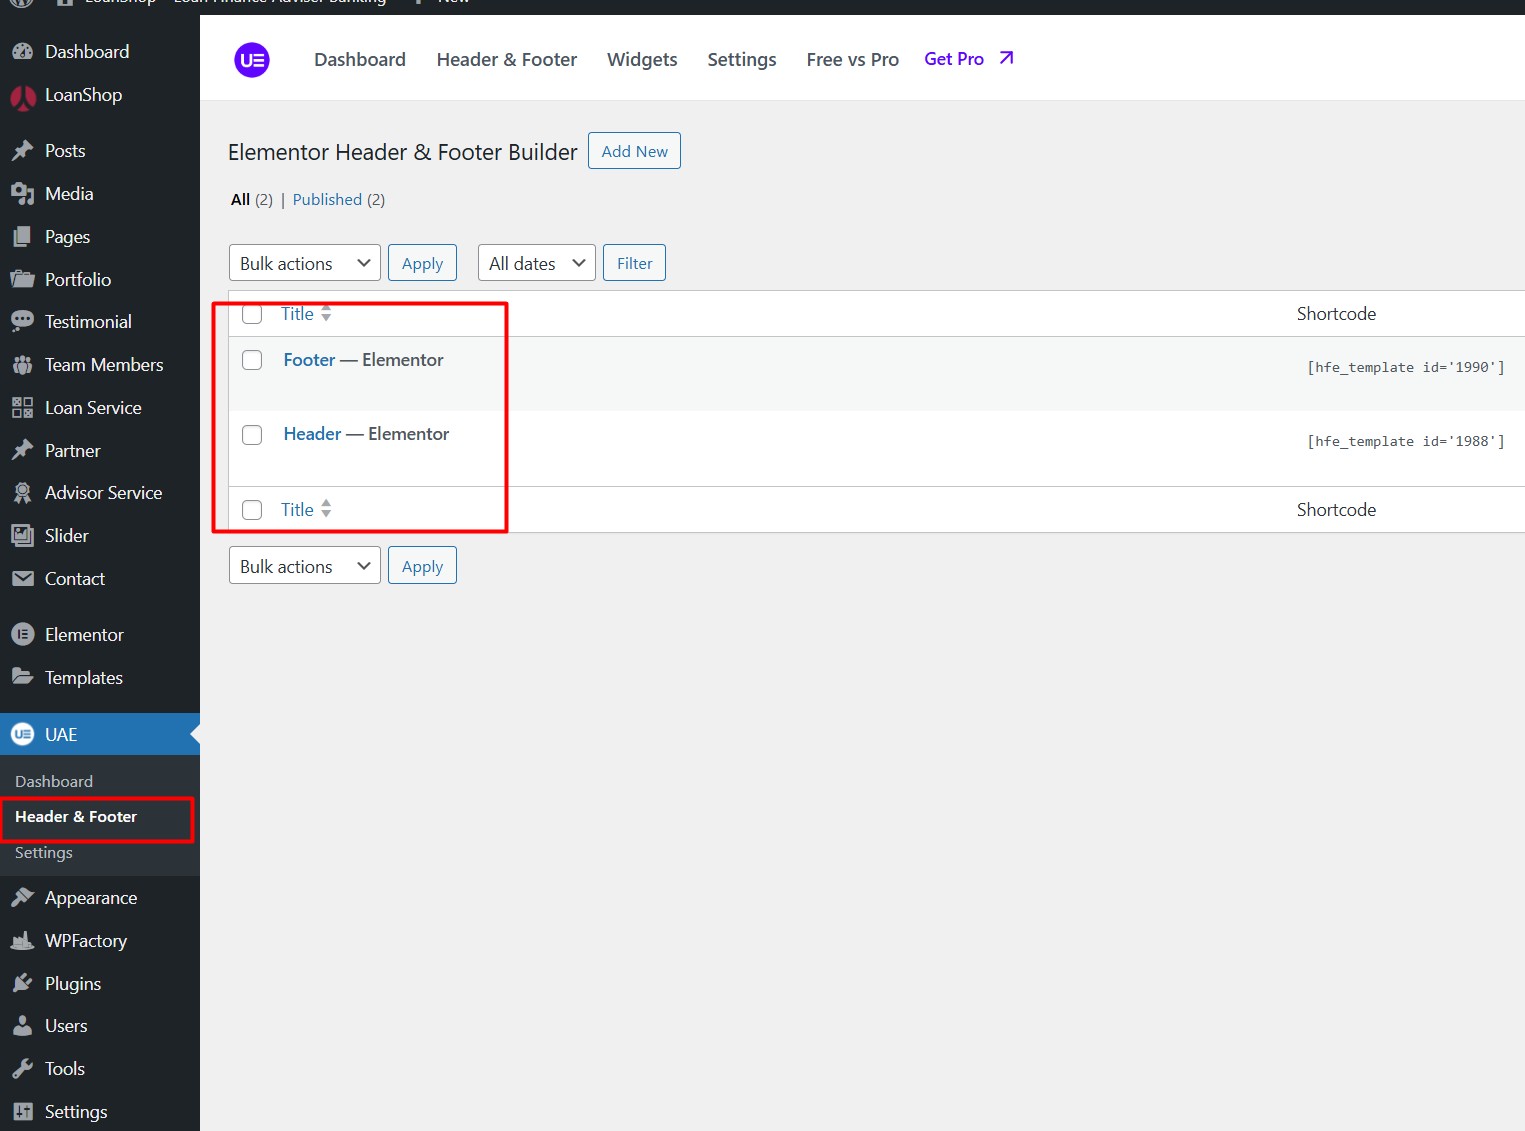Click the Get Pro arrow icon
The image size is (1525, 1131).
1006,58
